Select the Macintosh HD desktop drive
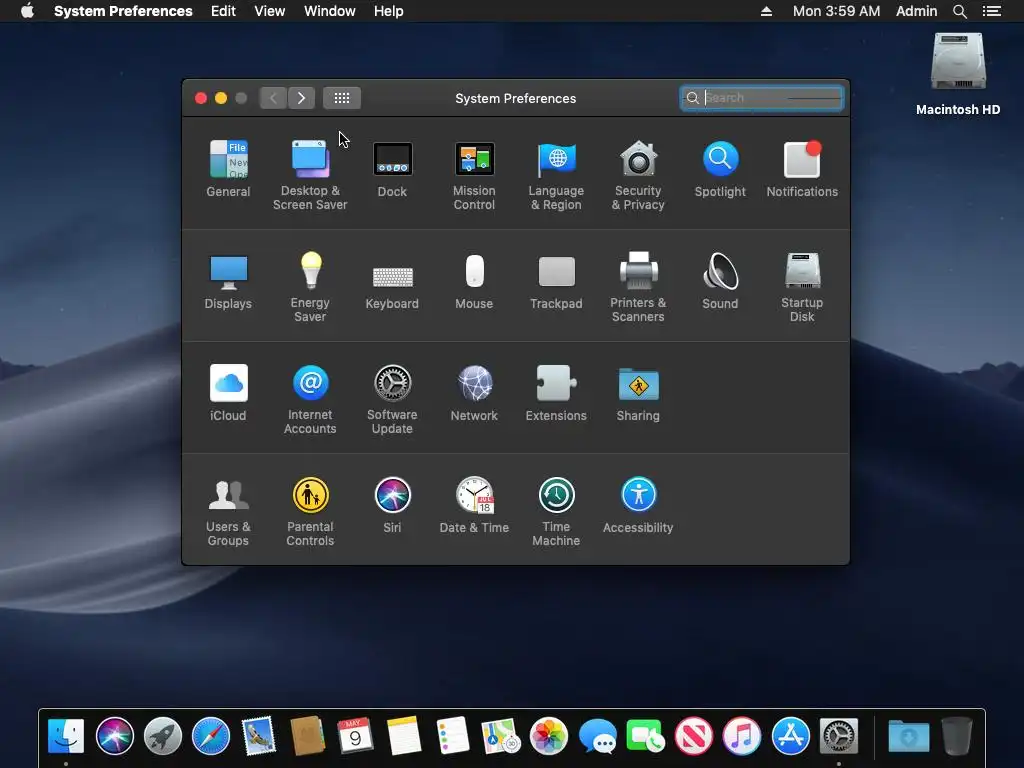Image resolution: width=1024 pixels, height=768 pixels. [x=958, y=73]
